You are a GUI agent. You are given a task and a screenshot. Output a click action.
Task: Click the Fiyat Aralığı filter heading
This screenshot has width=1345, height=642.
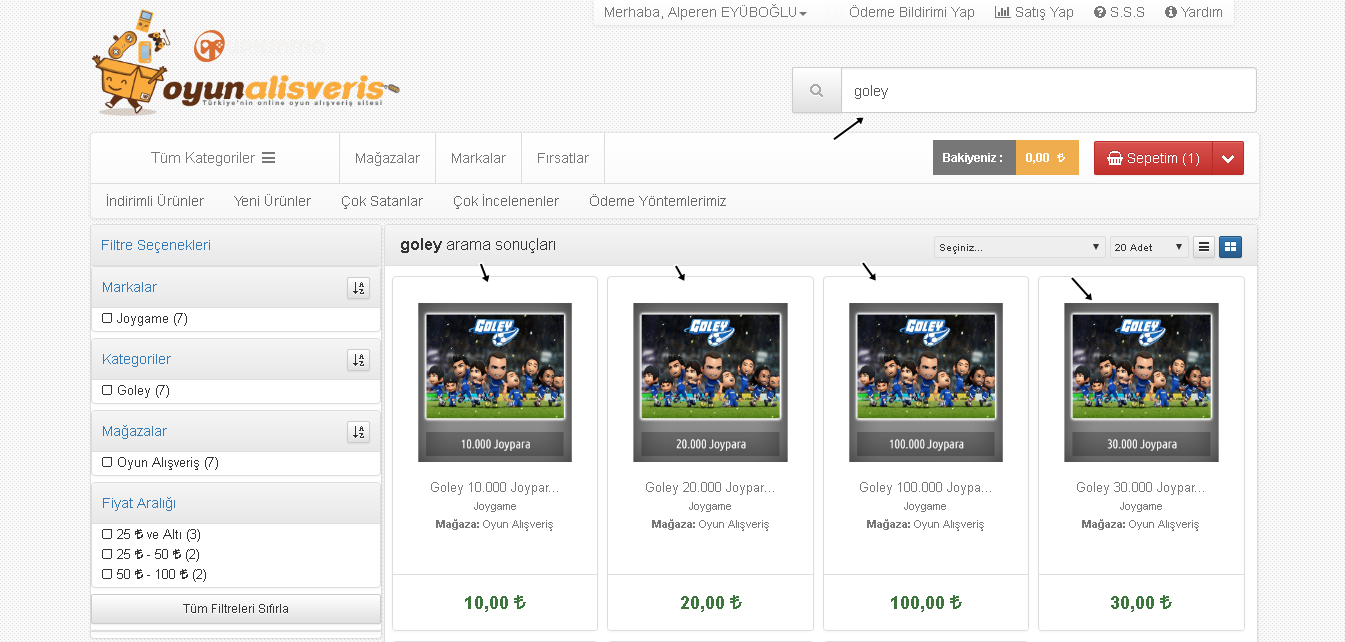[139, 503]
